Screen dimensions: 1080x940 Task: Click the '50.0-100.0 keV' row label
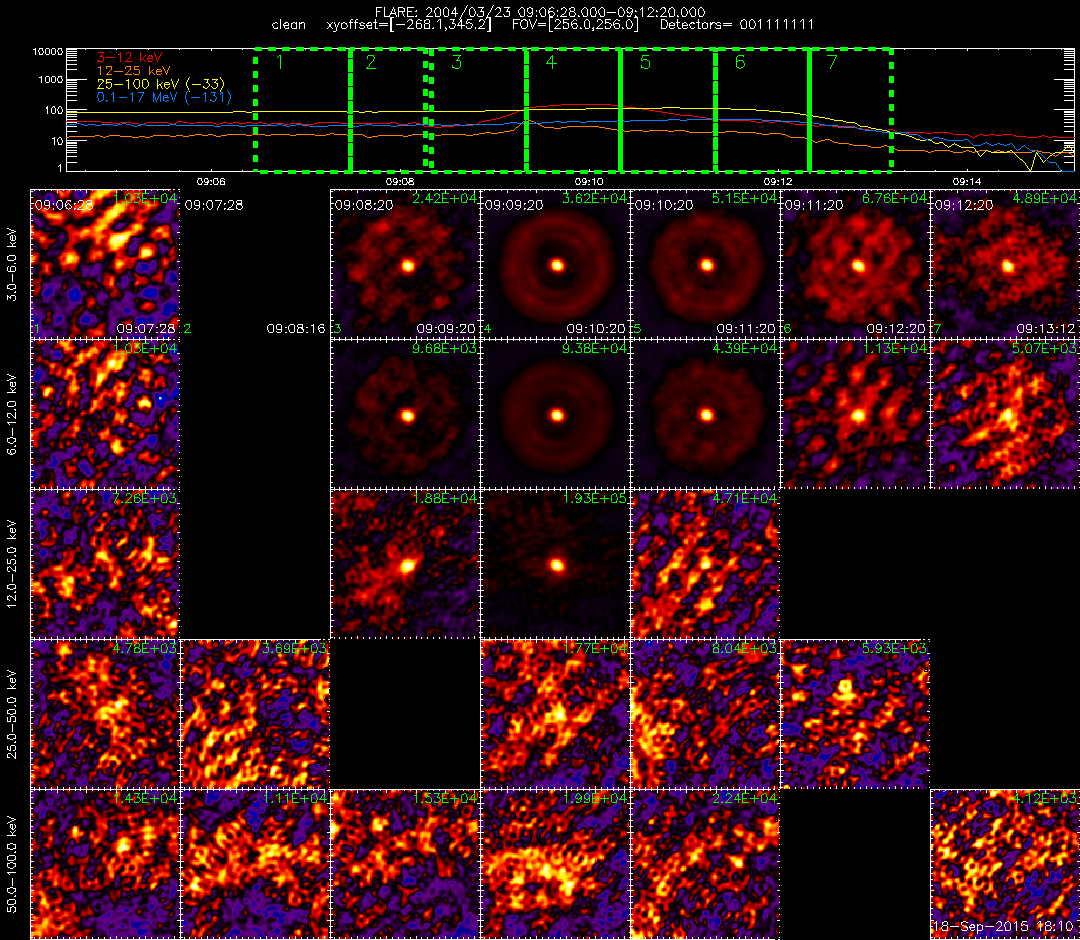pyautogui.click(x=12, y=865)
